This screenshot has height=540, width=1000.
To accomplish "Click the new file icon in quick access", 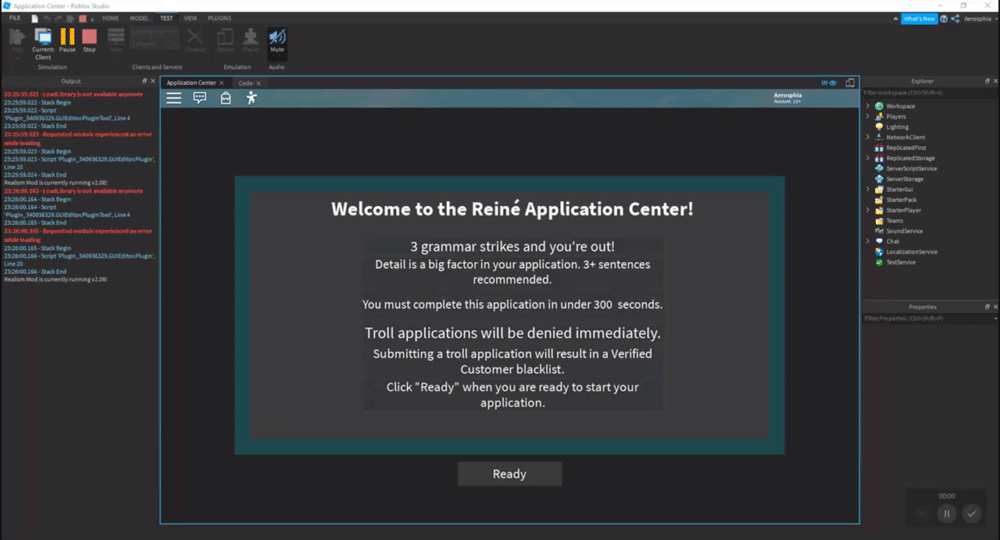I will (x=34, y=18).
